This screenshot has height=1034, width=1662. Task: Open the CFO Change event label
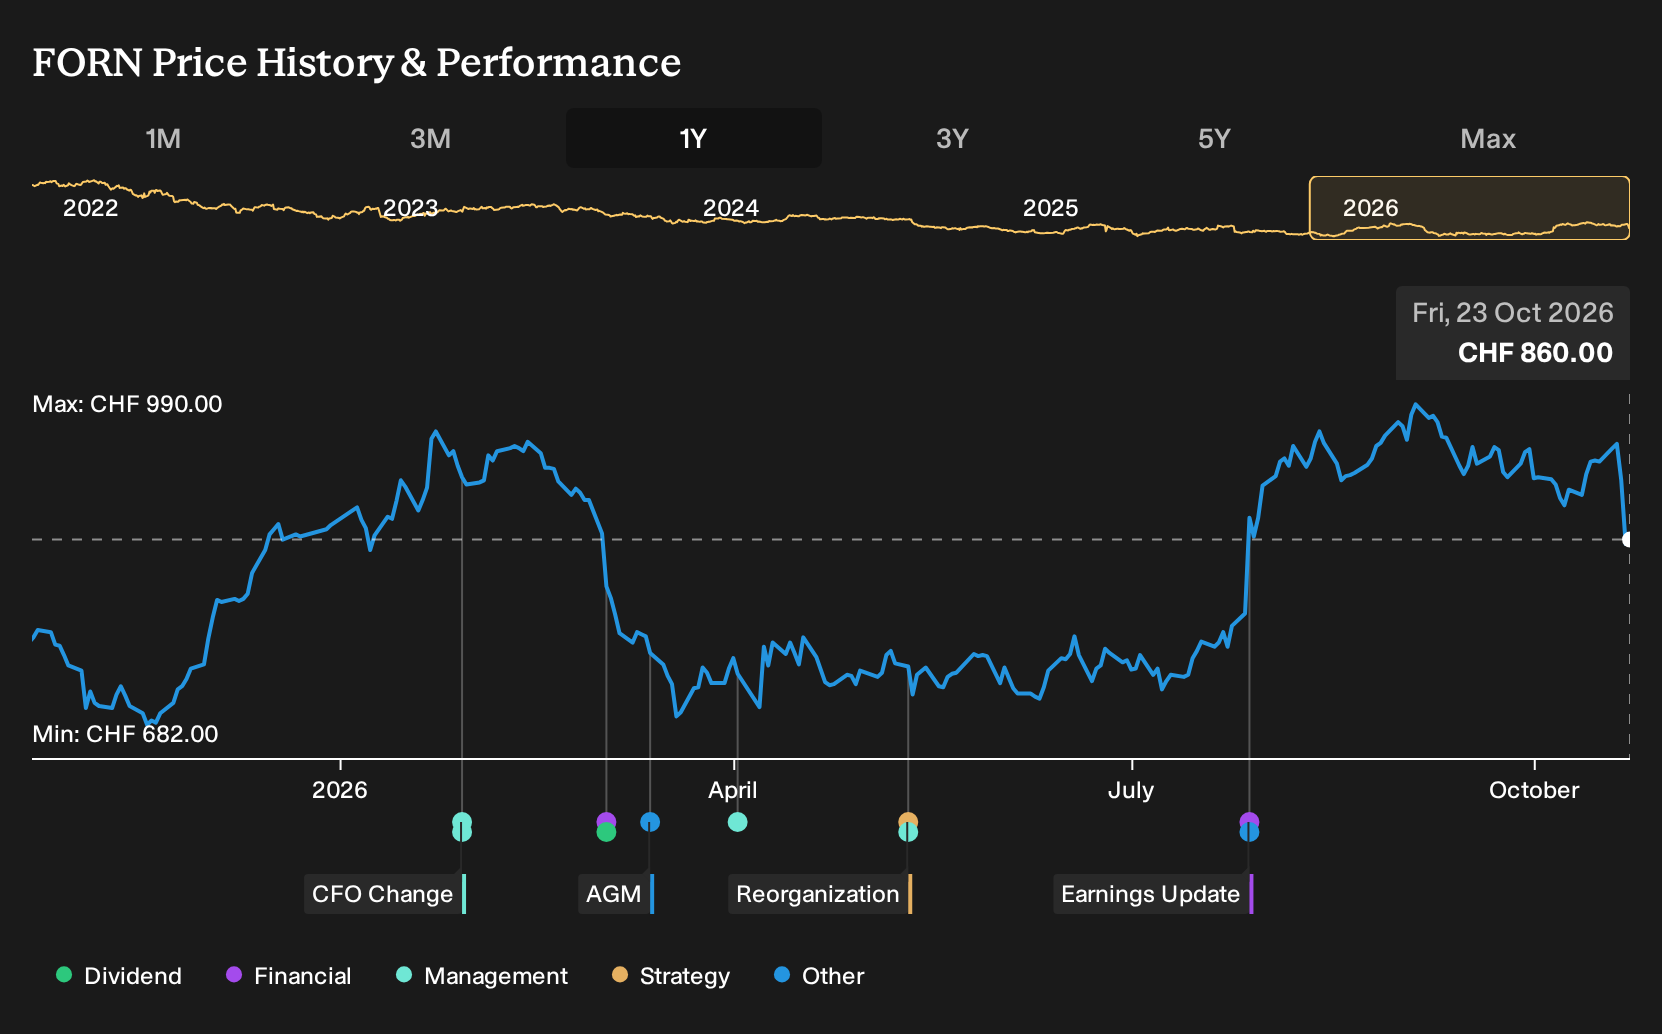(385, 894)
